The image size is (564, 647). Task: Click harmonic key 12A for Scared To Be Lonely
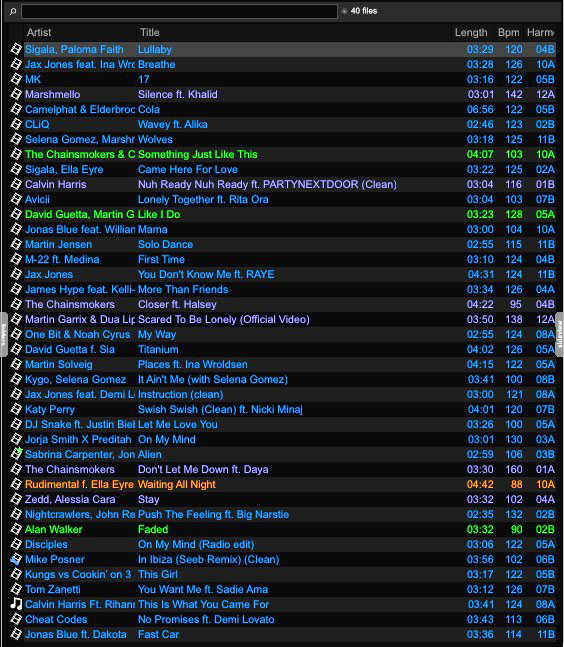(x=545, y=319)
